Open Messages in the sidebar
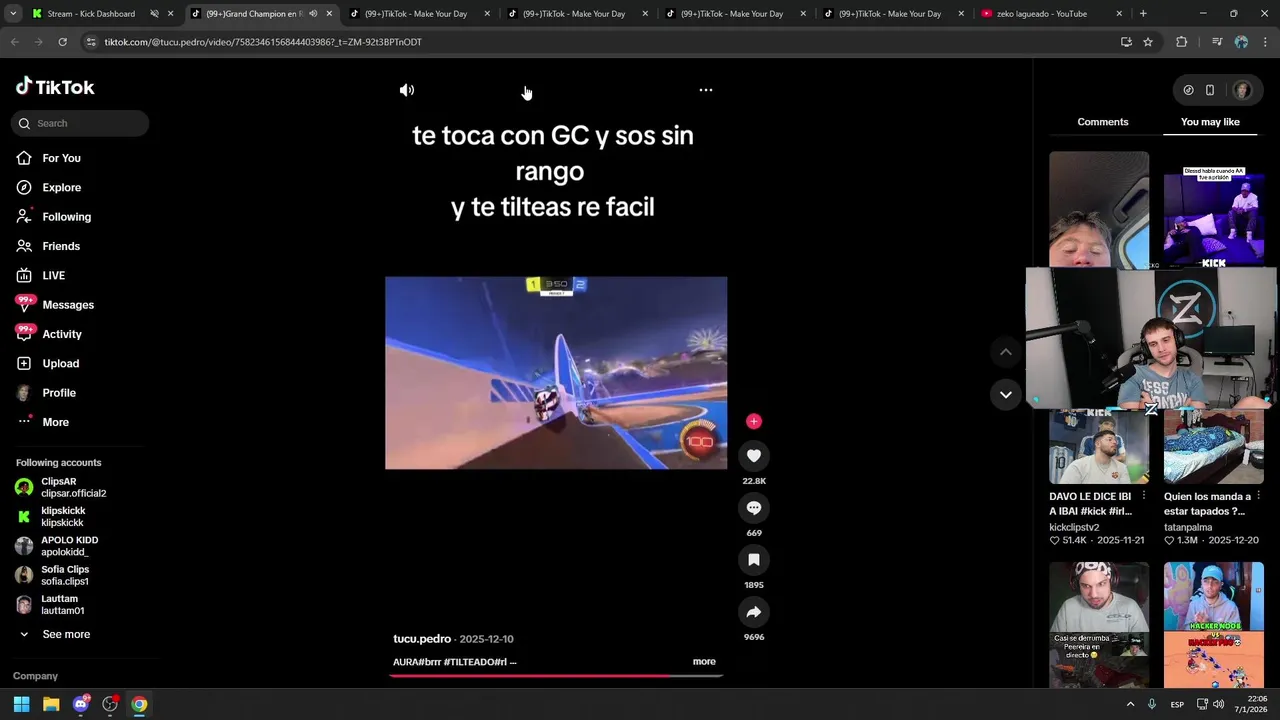The width and height of the screenshot is (1280, 720). coord(68,305)
